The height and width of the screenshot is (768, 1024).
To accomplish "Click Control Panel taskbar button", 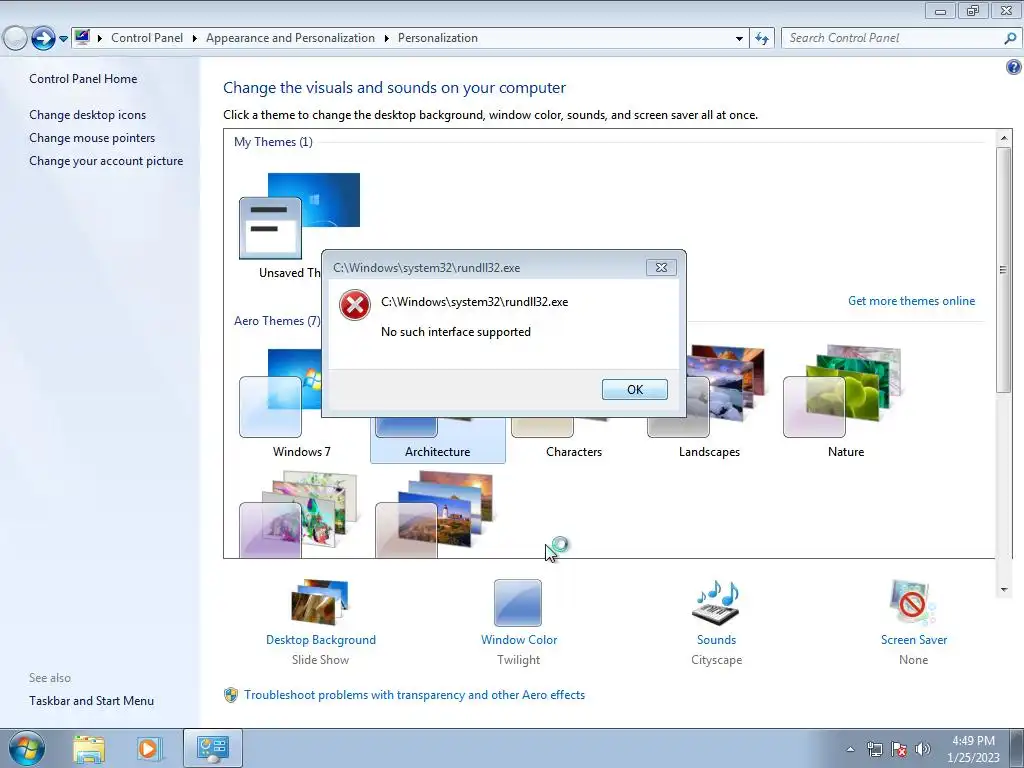I will 212,748.
